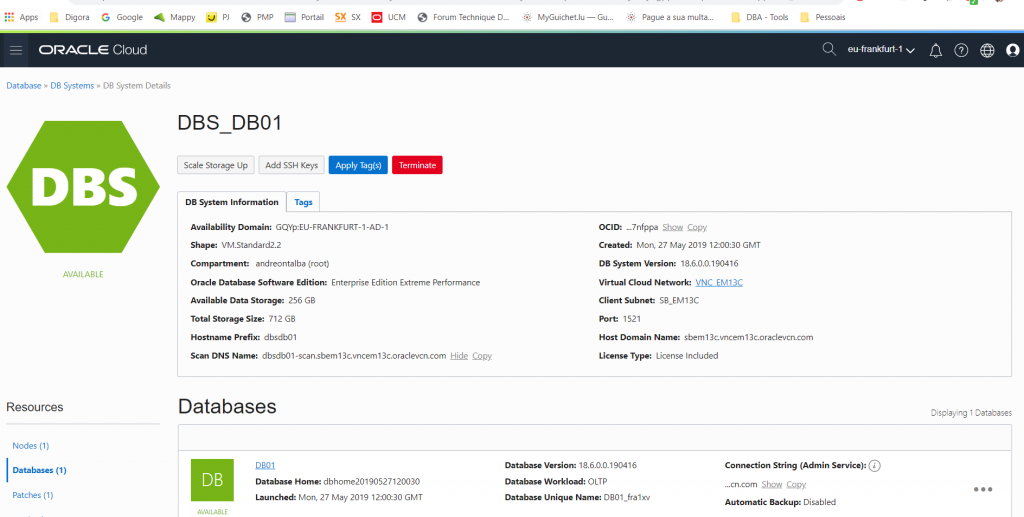Open the PMP bookmark
1024x517 pixels.
257,17
